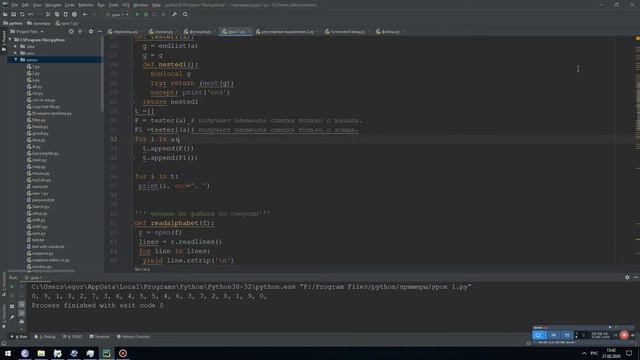Hide the Project panel with the minus icon
The image size is (640, 360).
(x=99, y=31)
